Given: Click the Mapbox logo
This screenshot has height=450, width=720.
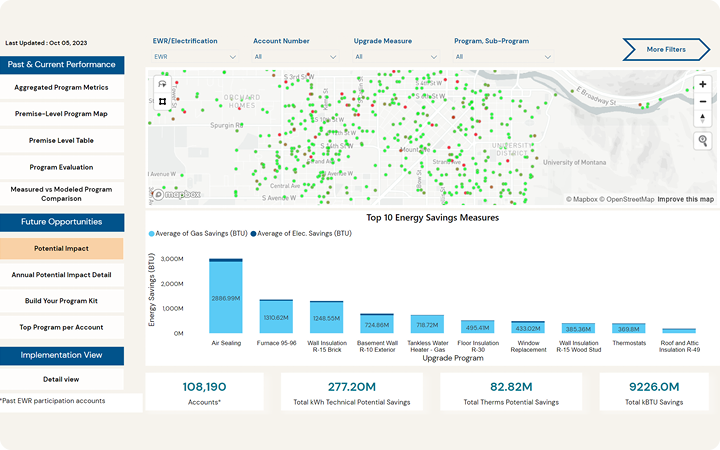Looking at the screenshot, I should [176, 195].
